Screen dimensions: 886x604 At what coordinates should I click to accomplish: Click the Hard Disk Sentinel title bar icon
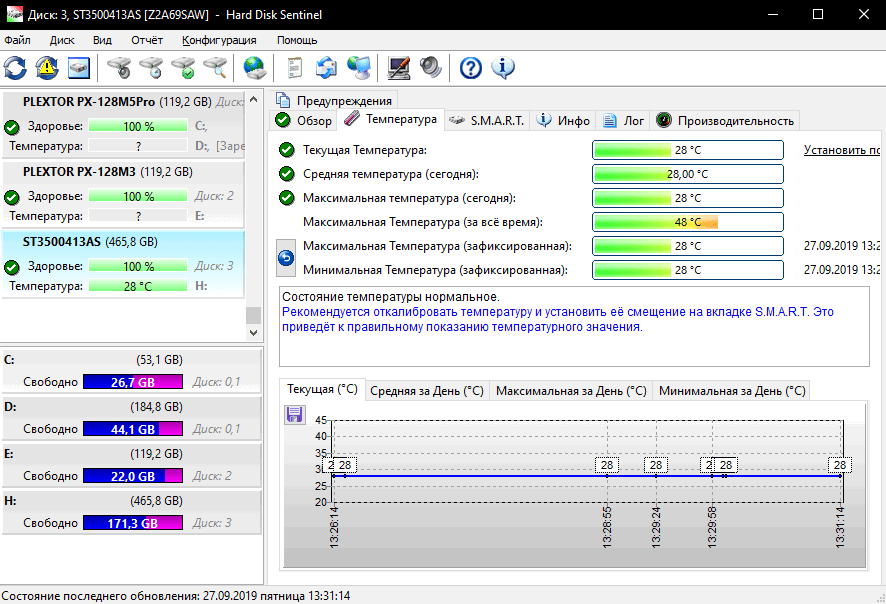coord(14,14)
